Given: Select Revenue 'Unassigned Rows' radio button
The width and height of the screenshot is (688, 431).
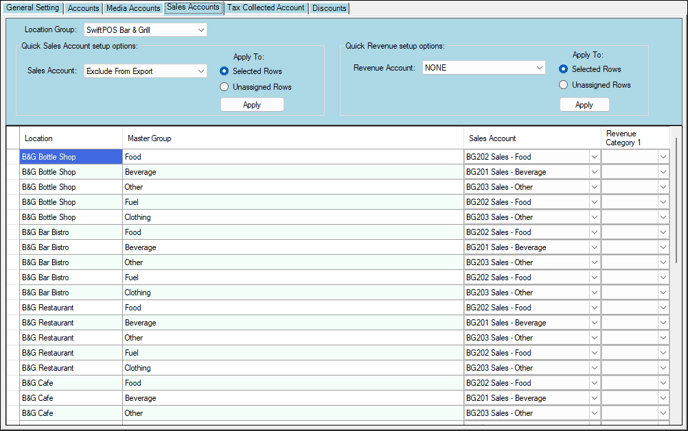Looking at the screenshot, I should coord(564,85).
